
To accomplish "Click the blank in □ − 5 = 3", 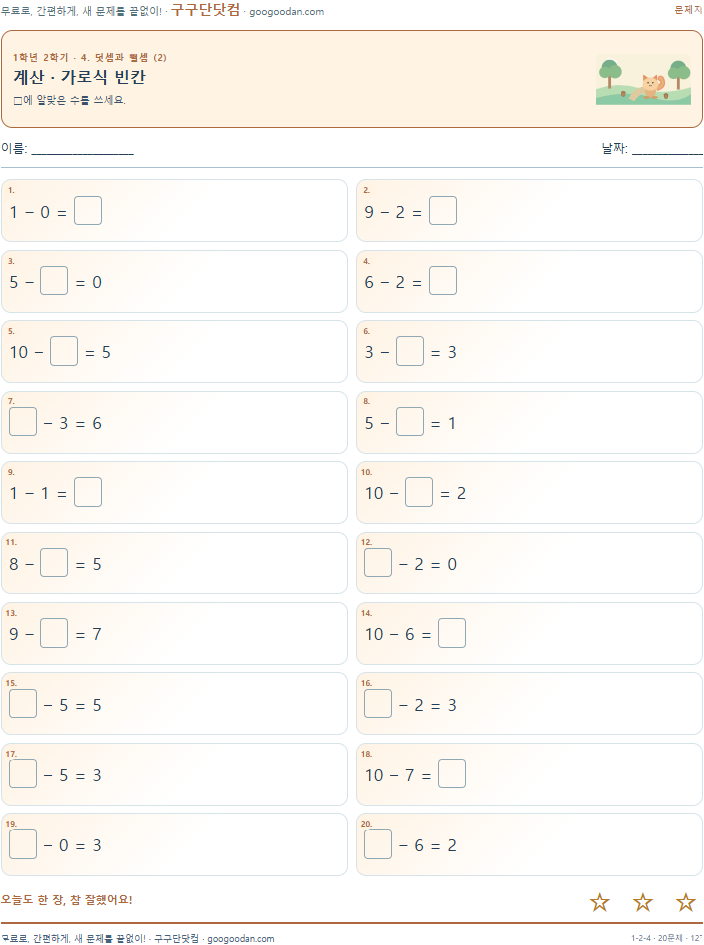I will coord(23,774).
